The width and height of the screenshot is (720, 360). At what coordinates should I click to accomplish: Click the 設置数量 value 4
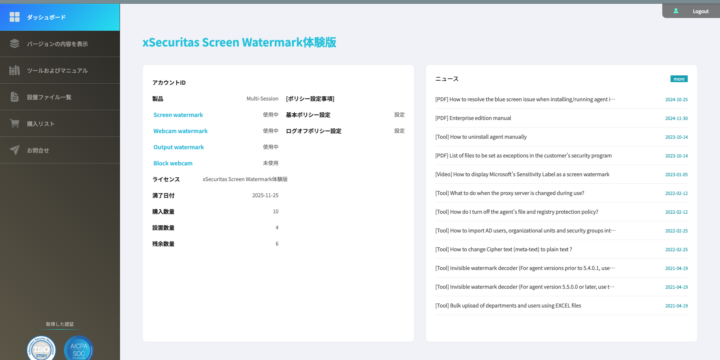(x=277, y=228)
